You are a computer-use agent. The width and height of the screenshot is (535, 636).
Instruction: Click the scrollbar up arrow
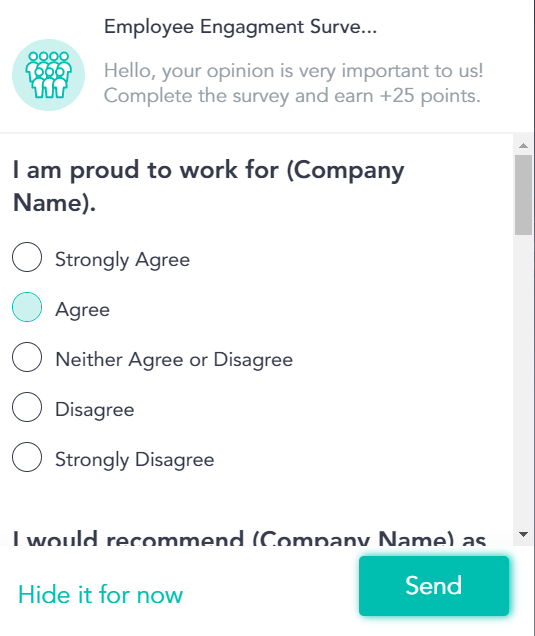click(523, 145)
